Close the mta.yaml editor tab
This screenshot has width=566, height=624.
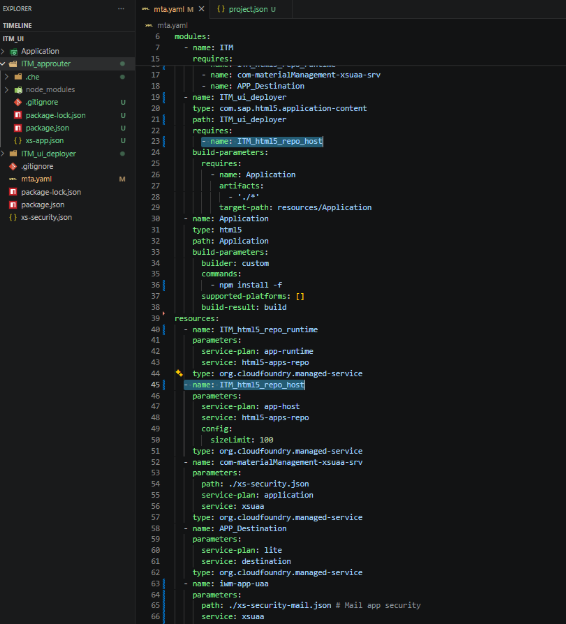click(x=201, y=9)
